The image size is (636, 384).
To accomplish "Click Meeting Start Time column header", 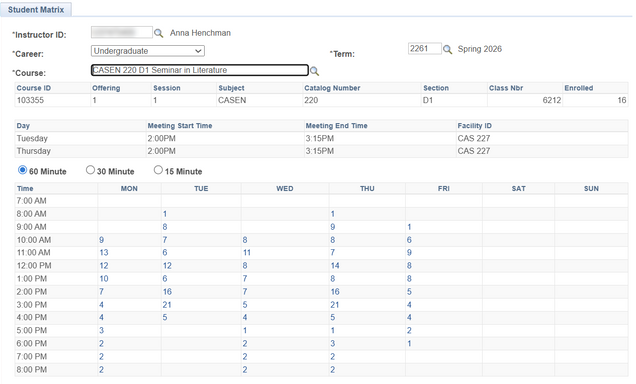I will tap(180, 126).
